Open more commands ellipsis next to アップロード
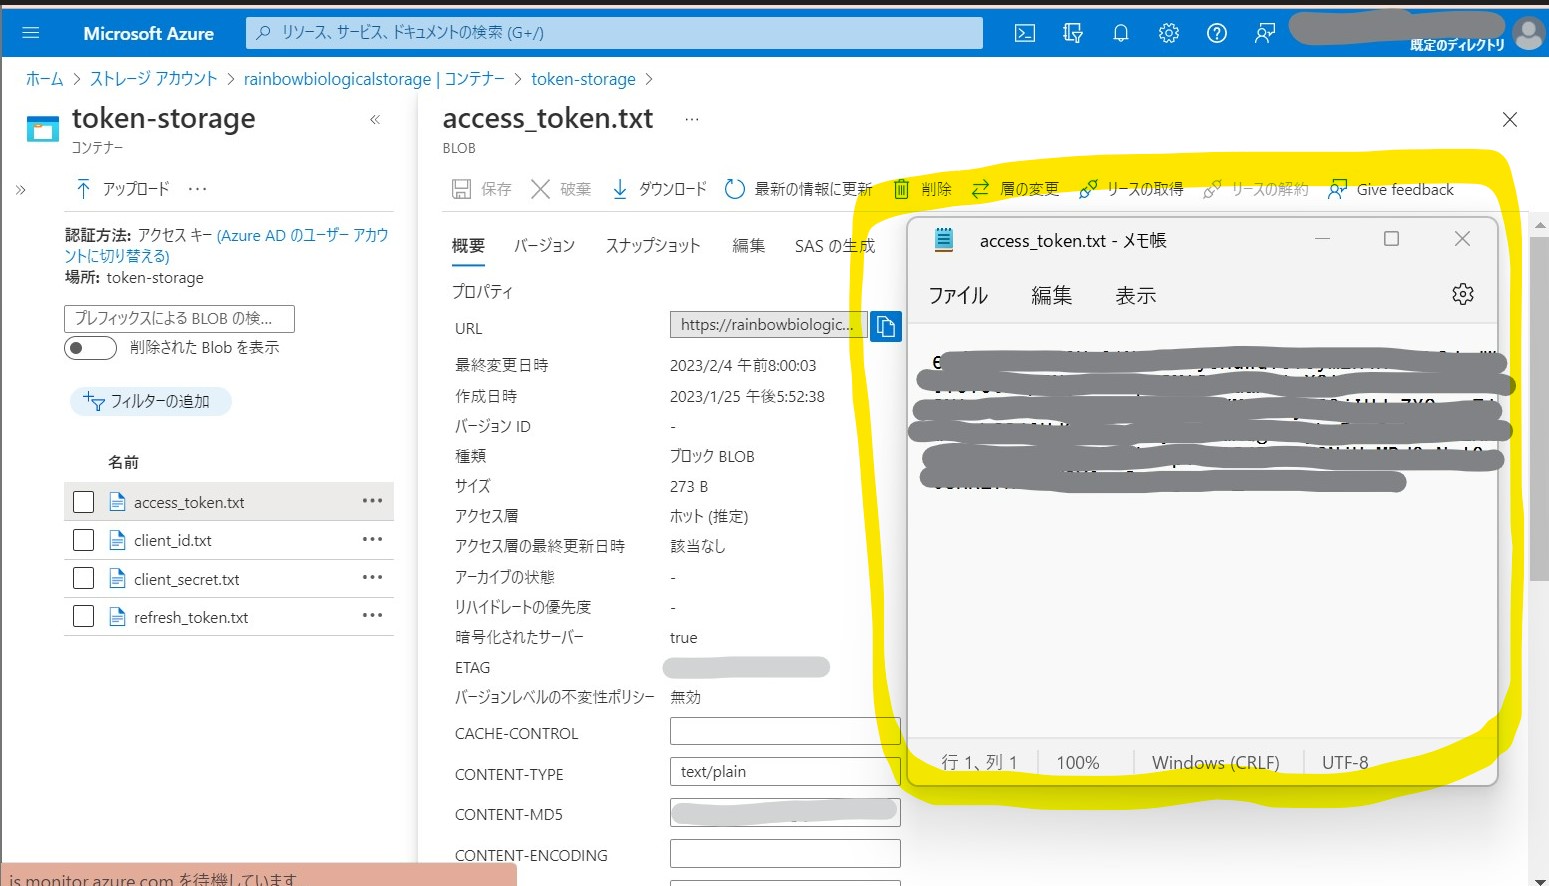The image size is (1549, 886). coord(198,189)
